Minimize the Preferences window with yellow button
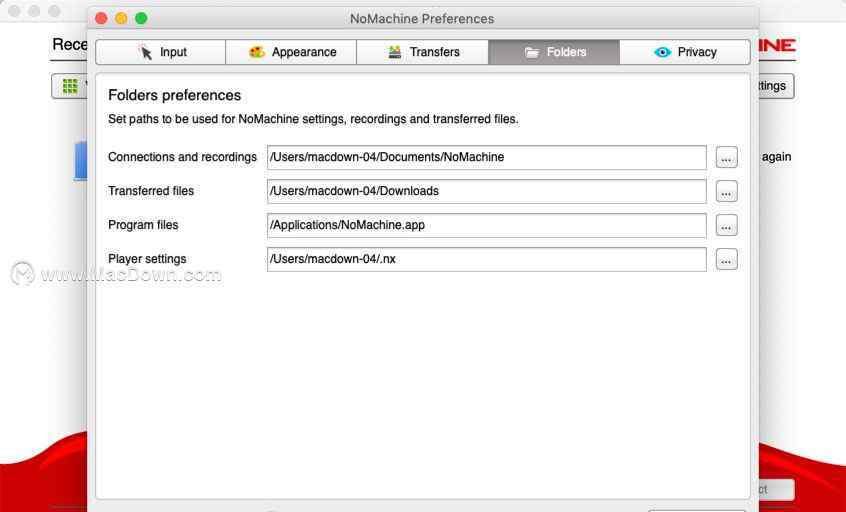This screenshot has height=512, width=846. point(121,18)
